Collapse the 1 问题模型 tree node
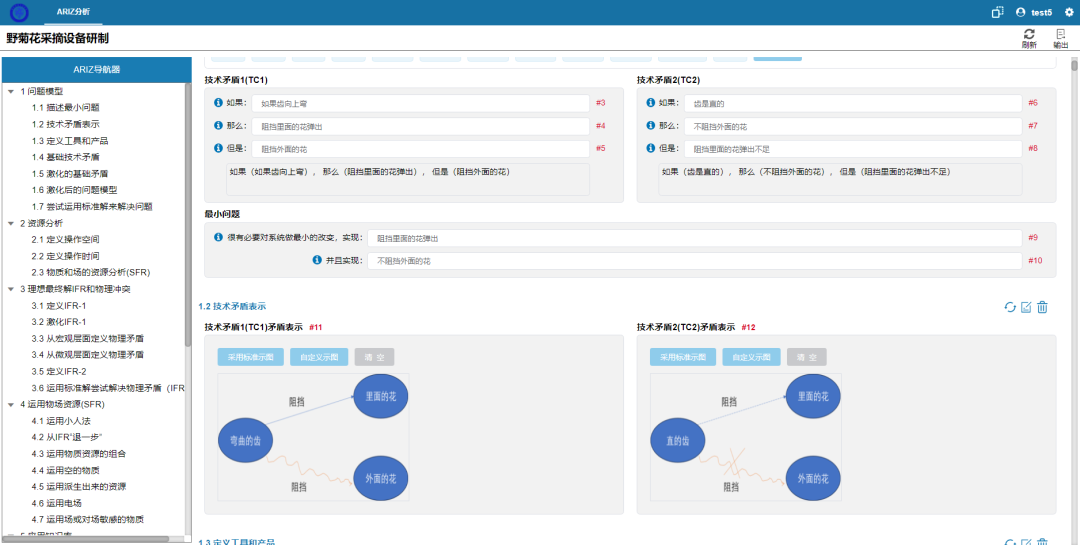The image size is (1080, 545). click(10, 91)
